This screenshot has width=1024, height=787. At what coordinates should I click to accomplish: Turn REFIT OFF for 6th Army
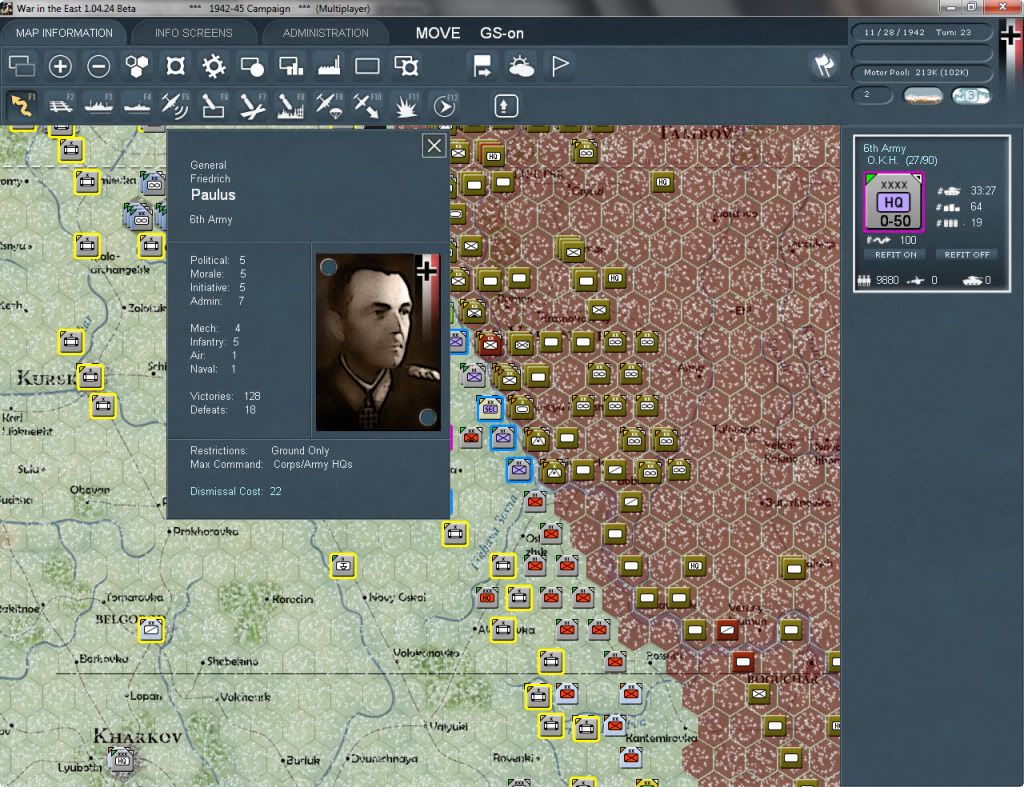point(967,255)
